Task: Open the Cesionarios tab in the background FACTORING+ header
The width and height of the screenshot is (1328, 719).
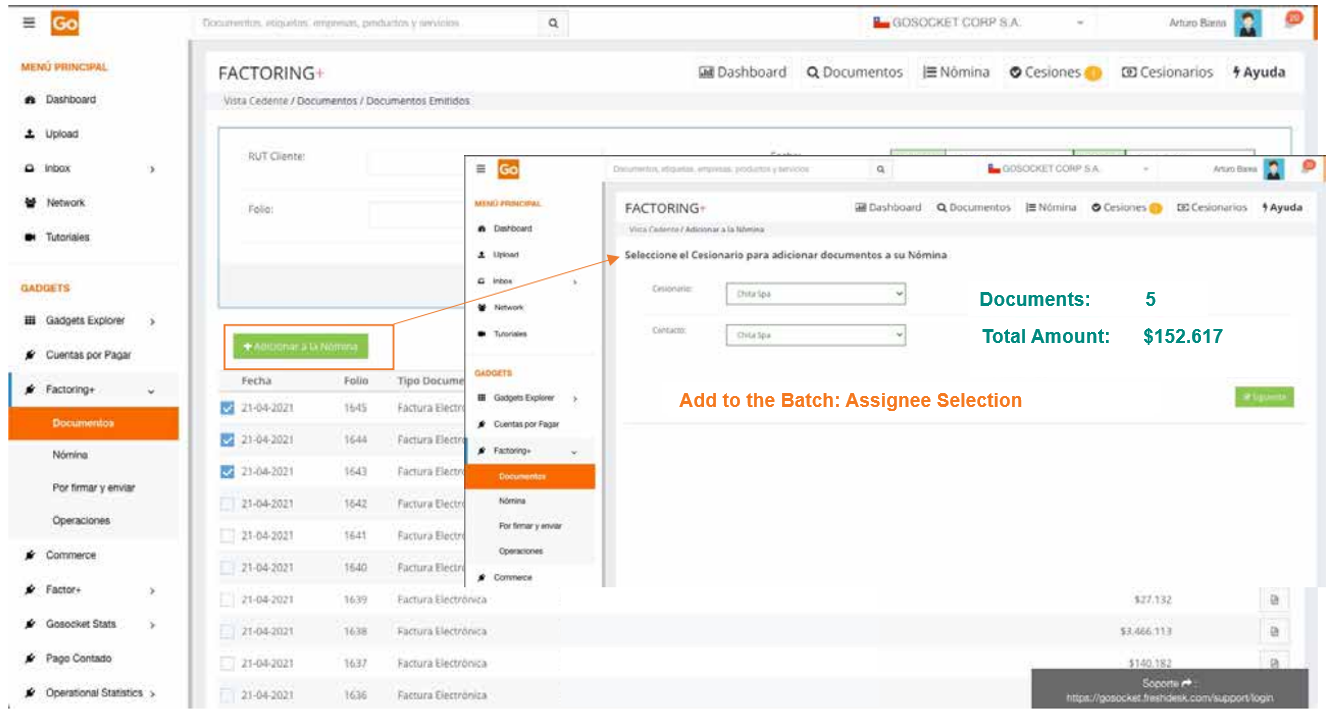Action: point(1167,73)
